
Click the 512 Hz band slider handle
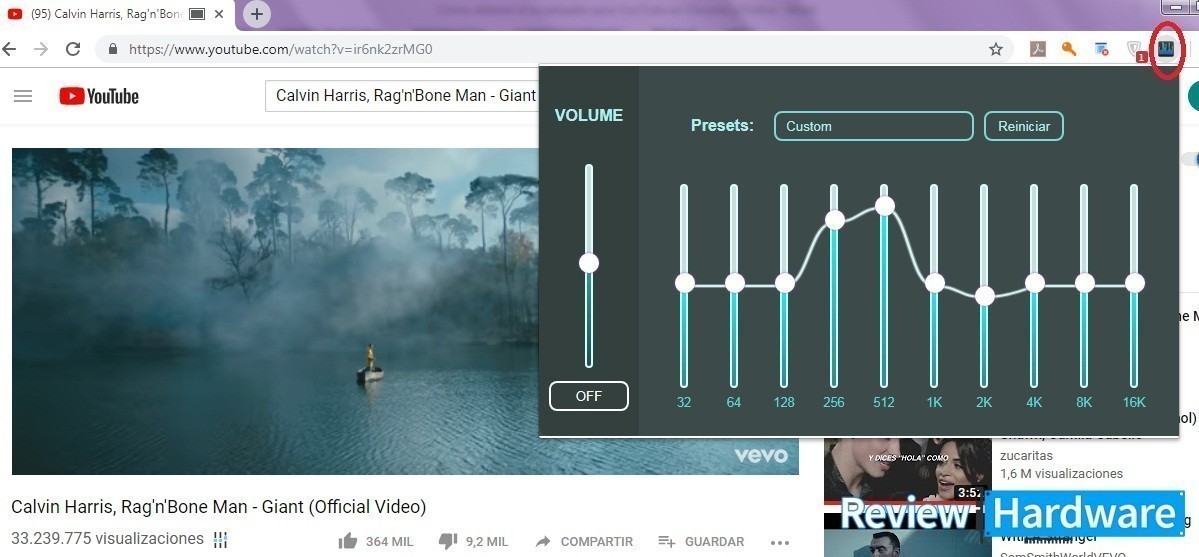[x=885, y=206]
